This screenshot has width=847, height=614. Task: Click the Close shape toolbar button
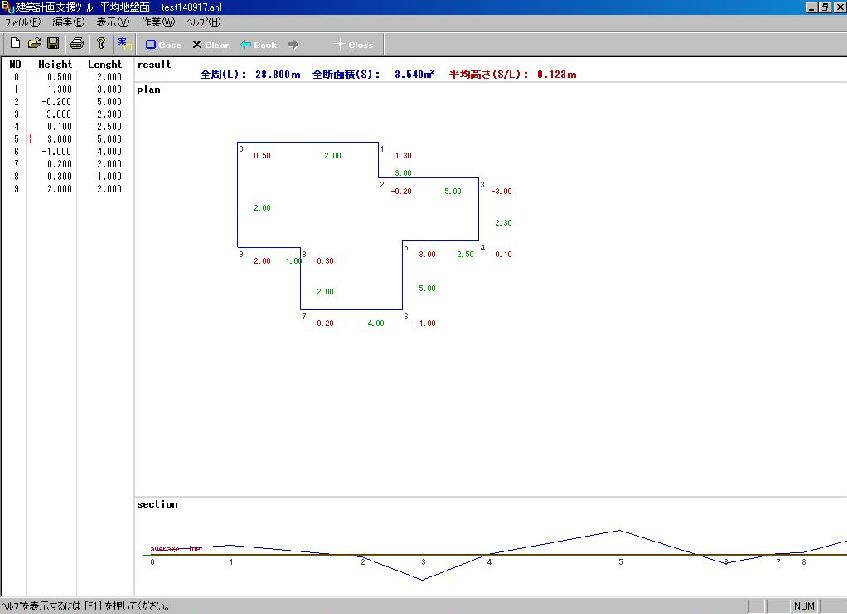[163, 45]
